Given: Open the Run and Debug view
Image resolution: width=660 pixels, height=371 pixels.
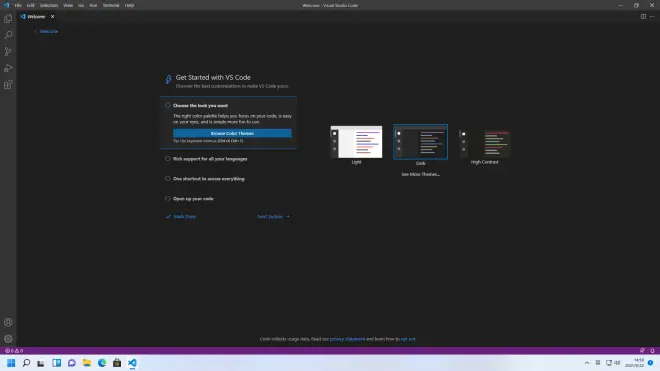Looking at the screenshot, I should tap(8, 68).
